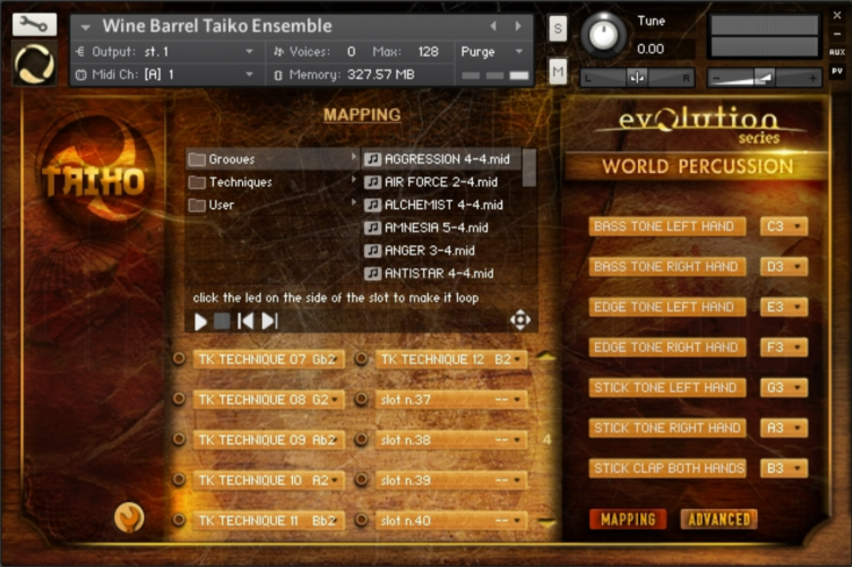Viewport: 852px width, 567px height.
Task: Toggle loop LED for slot n.39
Action: tap(361, 479)
